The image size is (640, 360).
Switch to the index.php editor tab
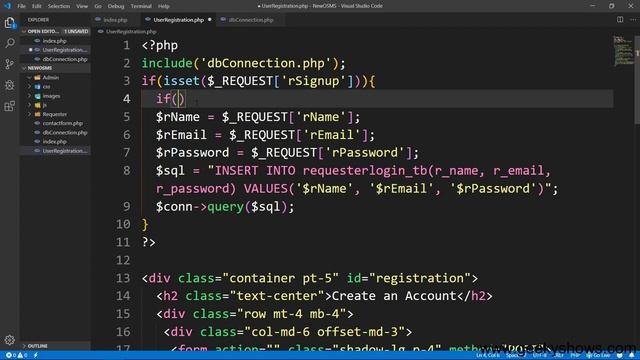[x=115, y=20]
